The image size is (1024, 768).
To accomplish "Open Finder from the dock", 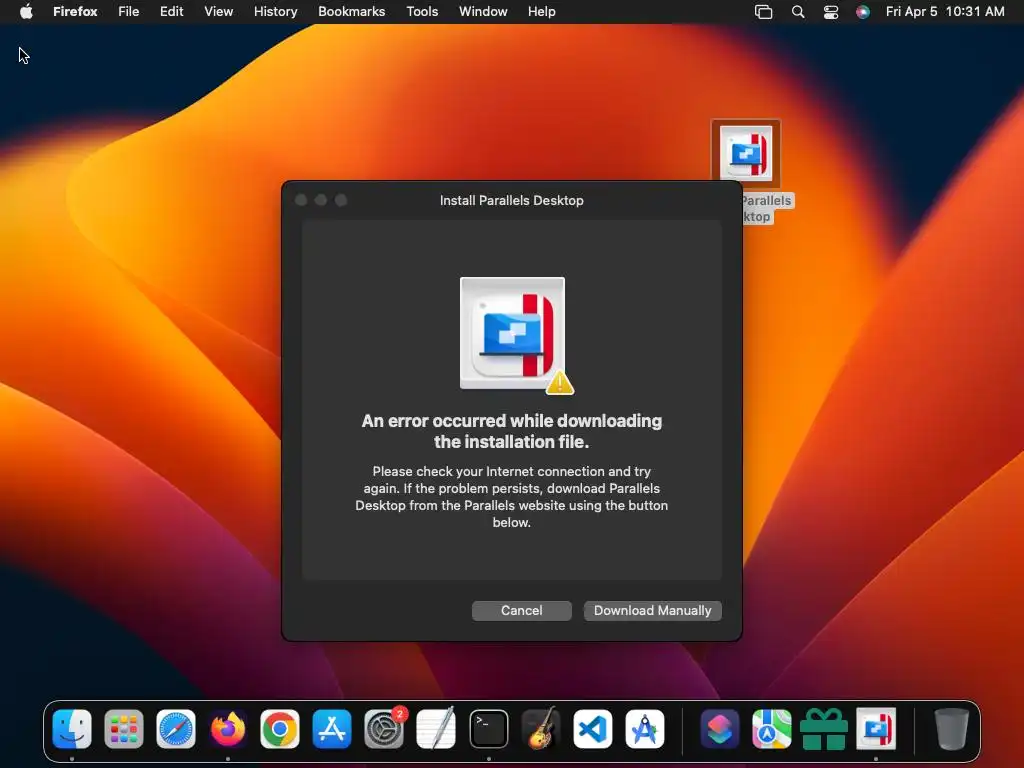I will coord(72,729).
